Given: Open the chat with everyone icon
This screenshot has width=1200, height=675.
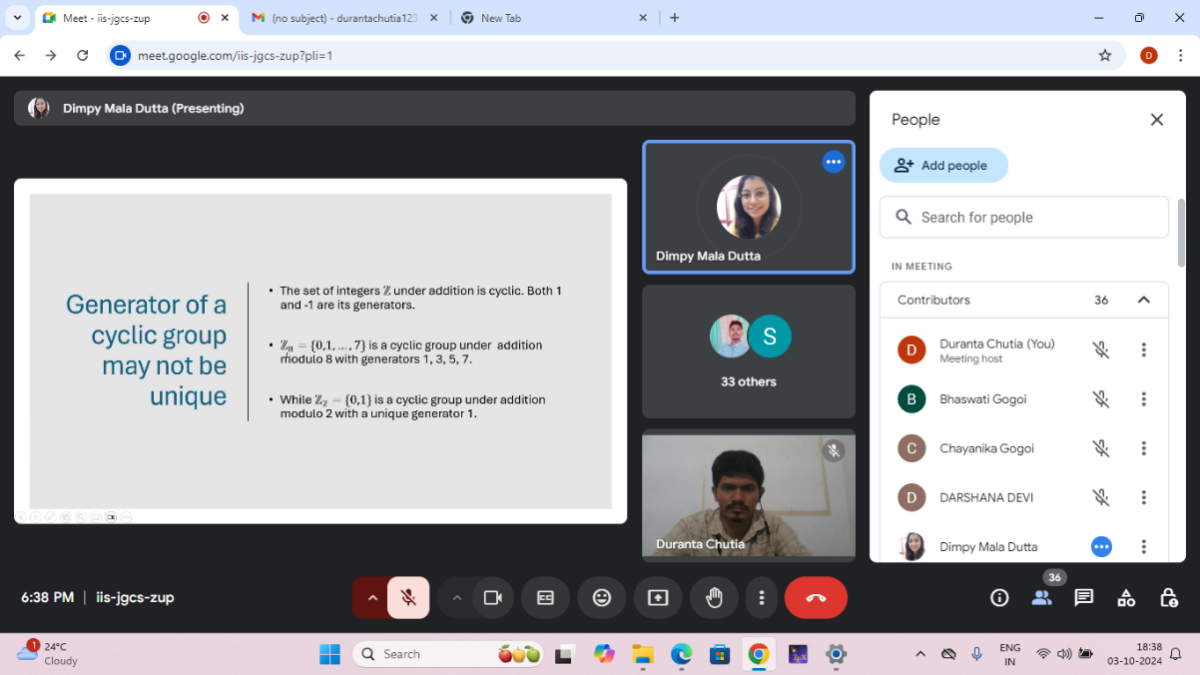Looking at the screenshot, I should [1083, 597].
